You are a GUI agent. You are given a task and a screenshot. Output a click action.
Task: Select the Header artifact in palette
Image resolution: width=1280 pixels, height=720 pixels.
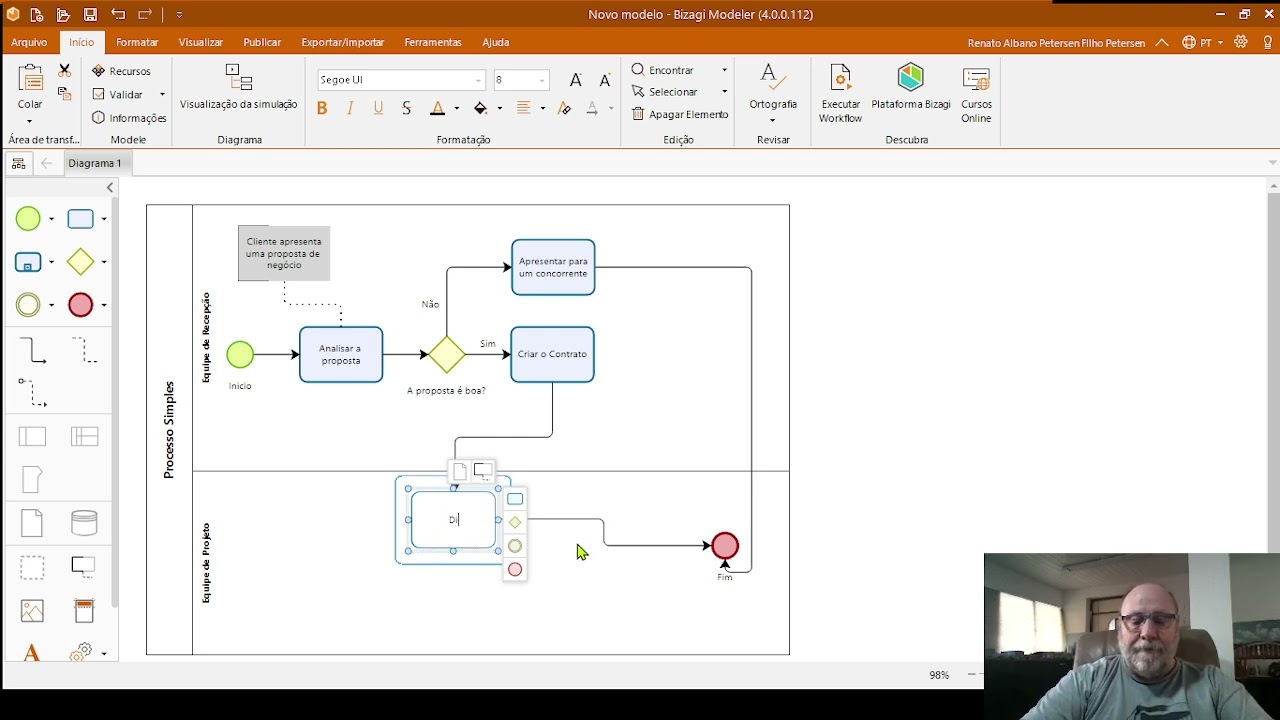[84, 611]
